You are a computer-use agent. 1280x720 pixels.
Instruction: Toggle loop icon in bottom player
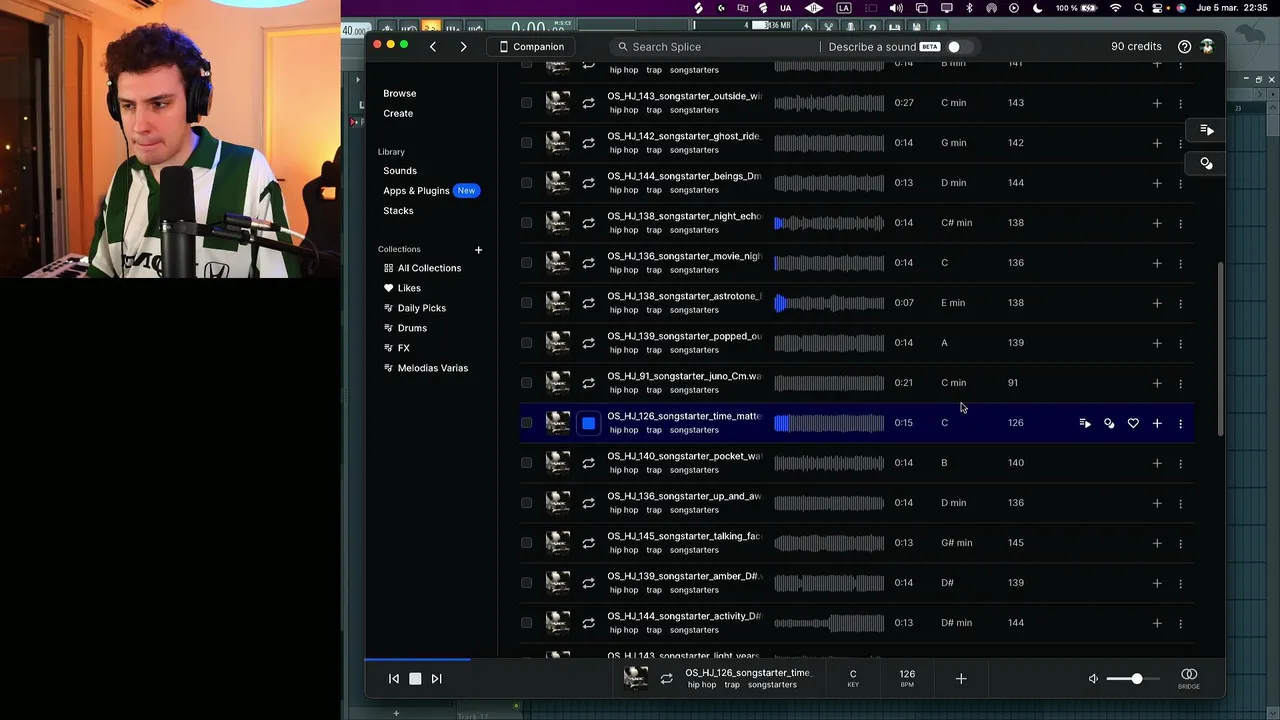click(666, 679)
